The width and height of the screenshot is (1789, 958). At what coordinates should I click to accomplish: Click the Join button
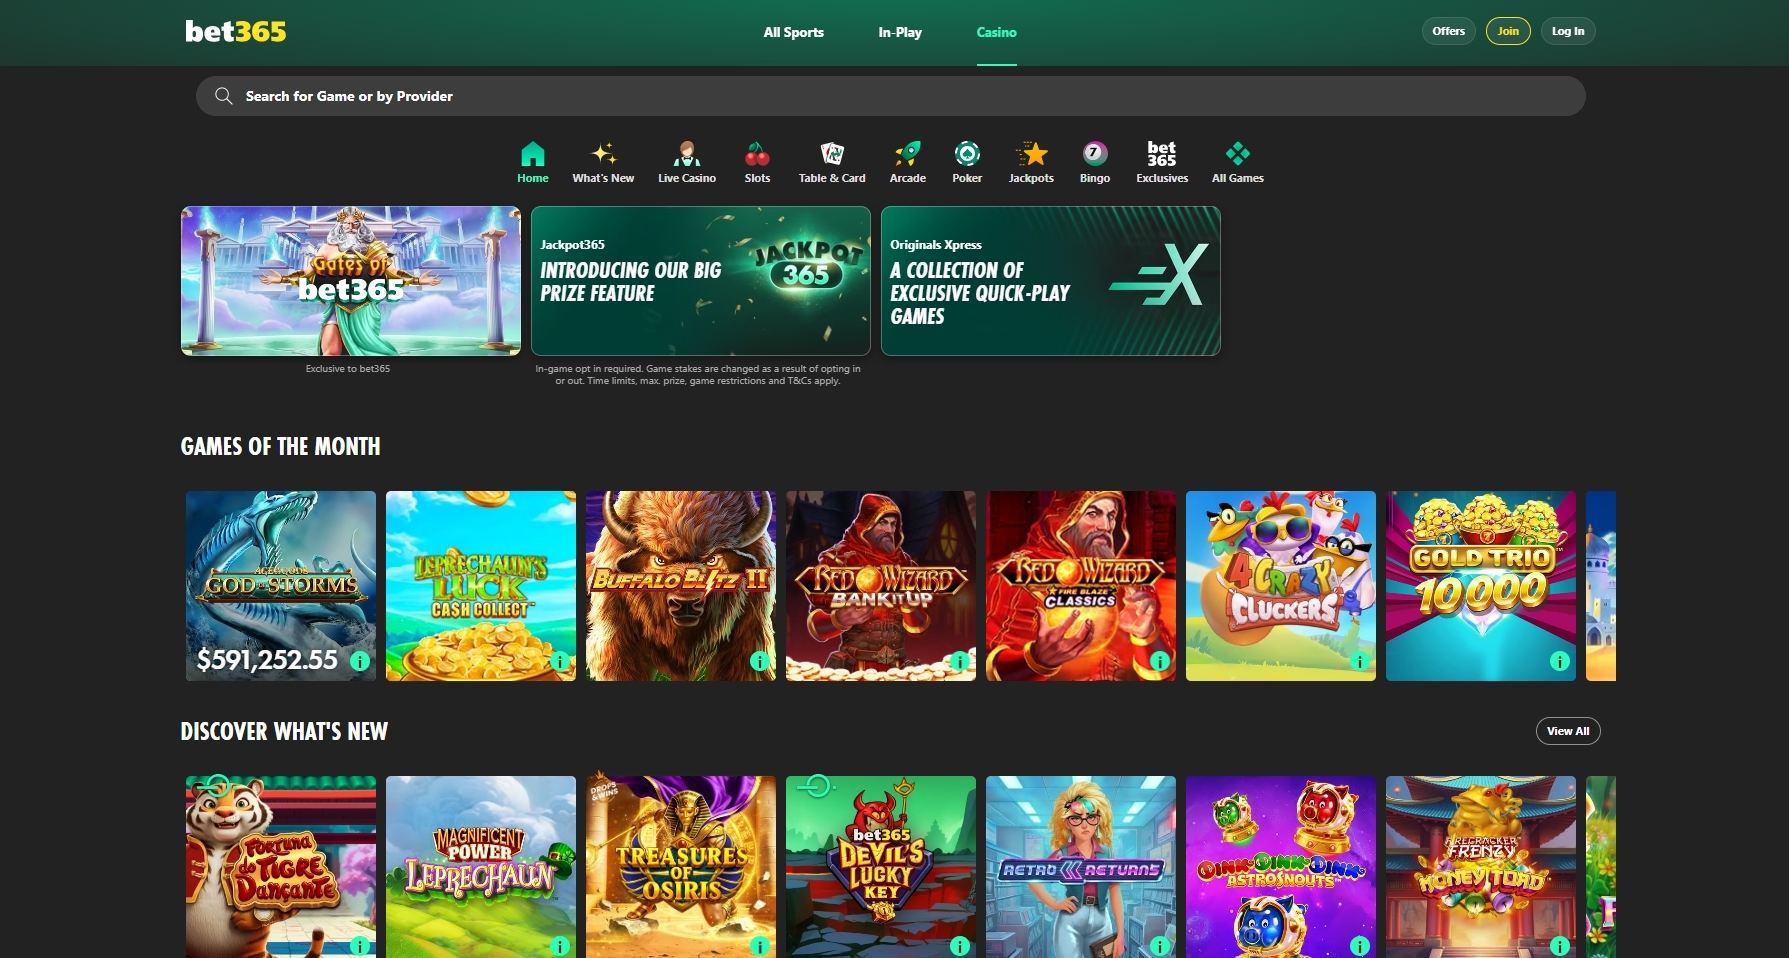(1508, 31)
